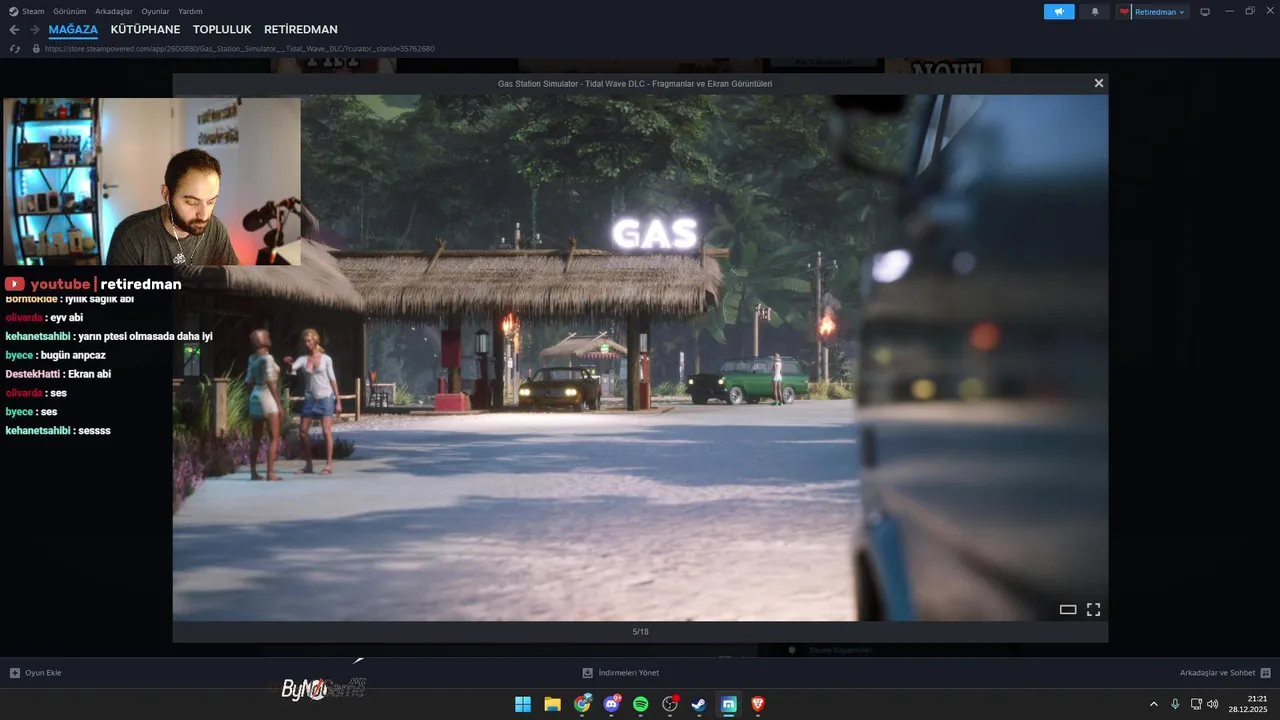The height and width of the screenshot is (720, 1280).
Task: Open network settings from system tray
Action: 1196,704
